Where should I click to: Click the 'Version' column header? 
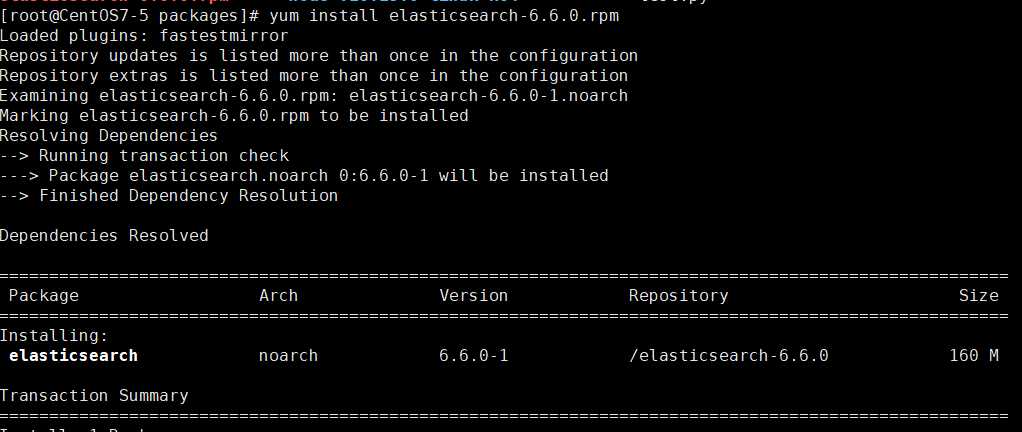point(473,296)
